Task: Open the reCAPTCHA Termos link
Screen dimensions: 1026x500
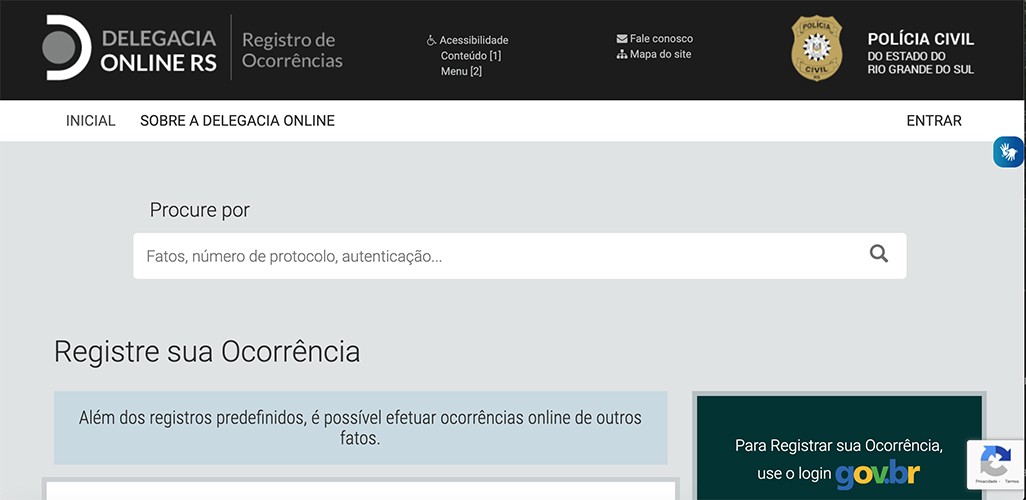Action: click(x=1012, y=481)
